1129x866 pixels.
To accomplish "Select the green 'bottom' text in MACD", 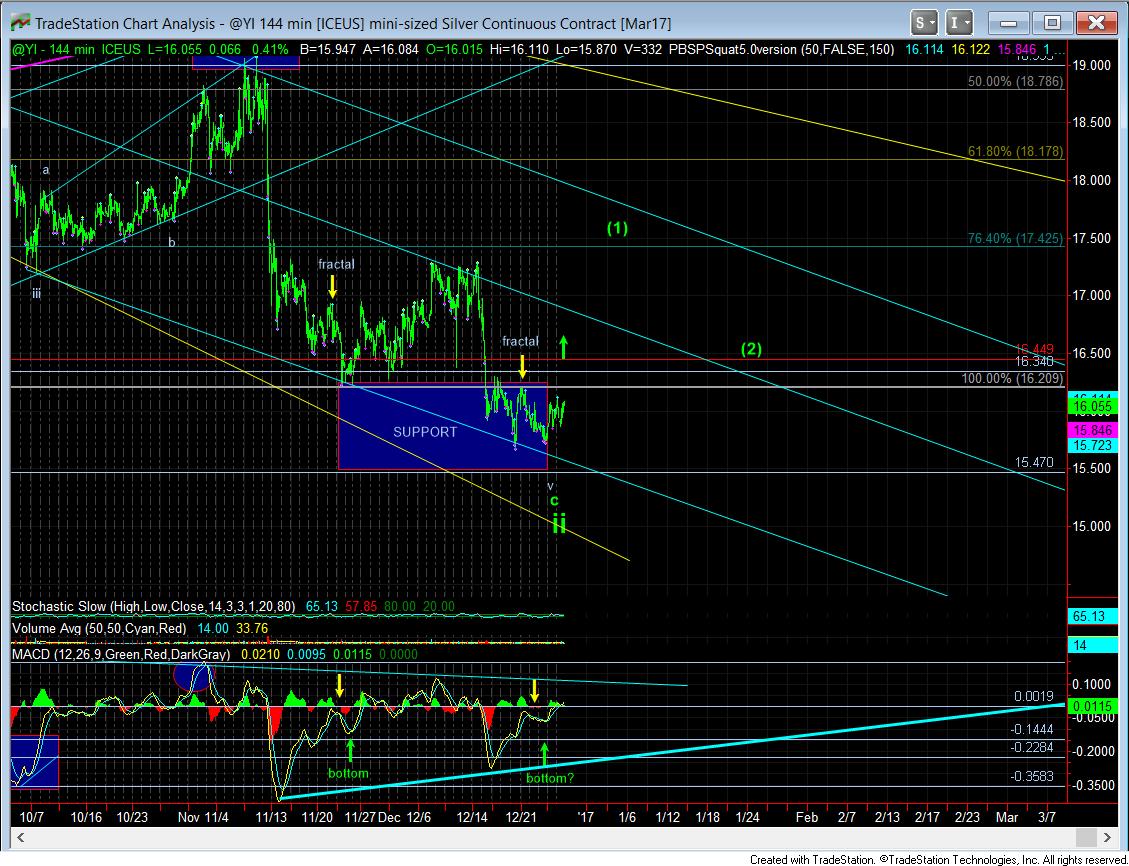I will click(348, 773).
